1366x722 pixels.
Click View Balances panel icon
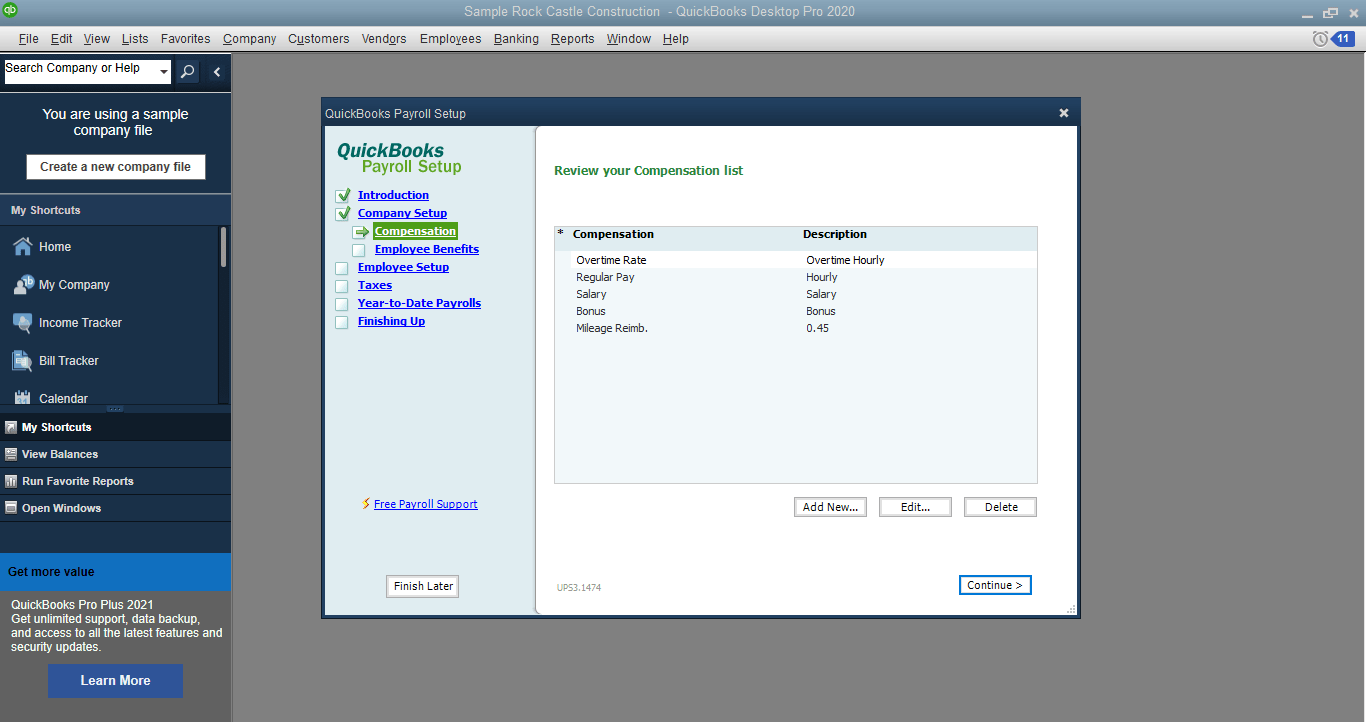coord(11,454)
